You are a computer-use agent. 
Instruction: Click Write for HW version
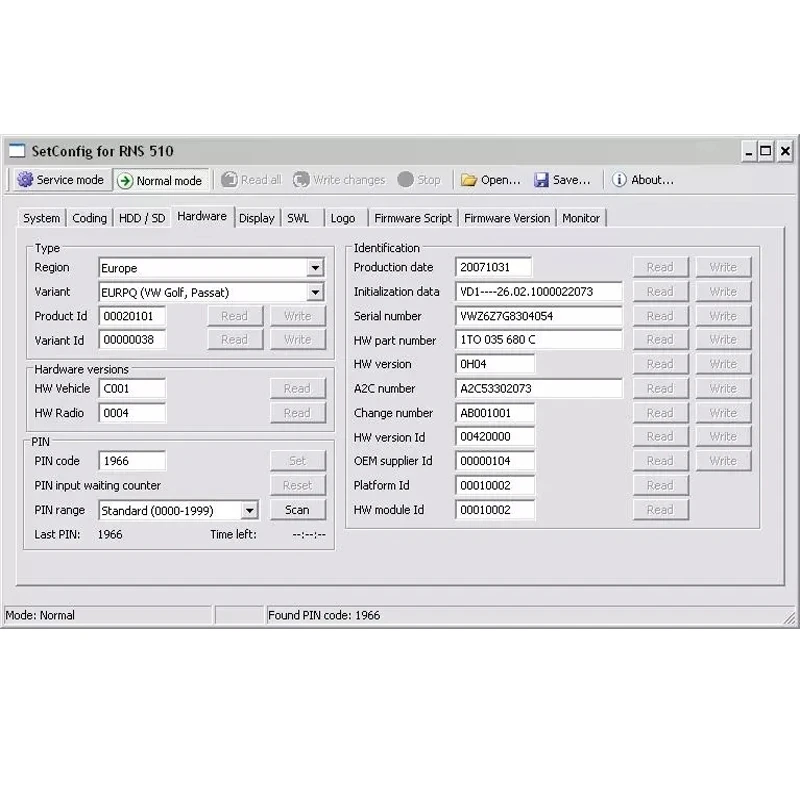point(723,364)
